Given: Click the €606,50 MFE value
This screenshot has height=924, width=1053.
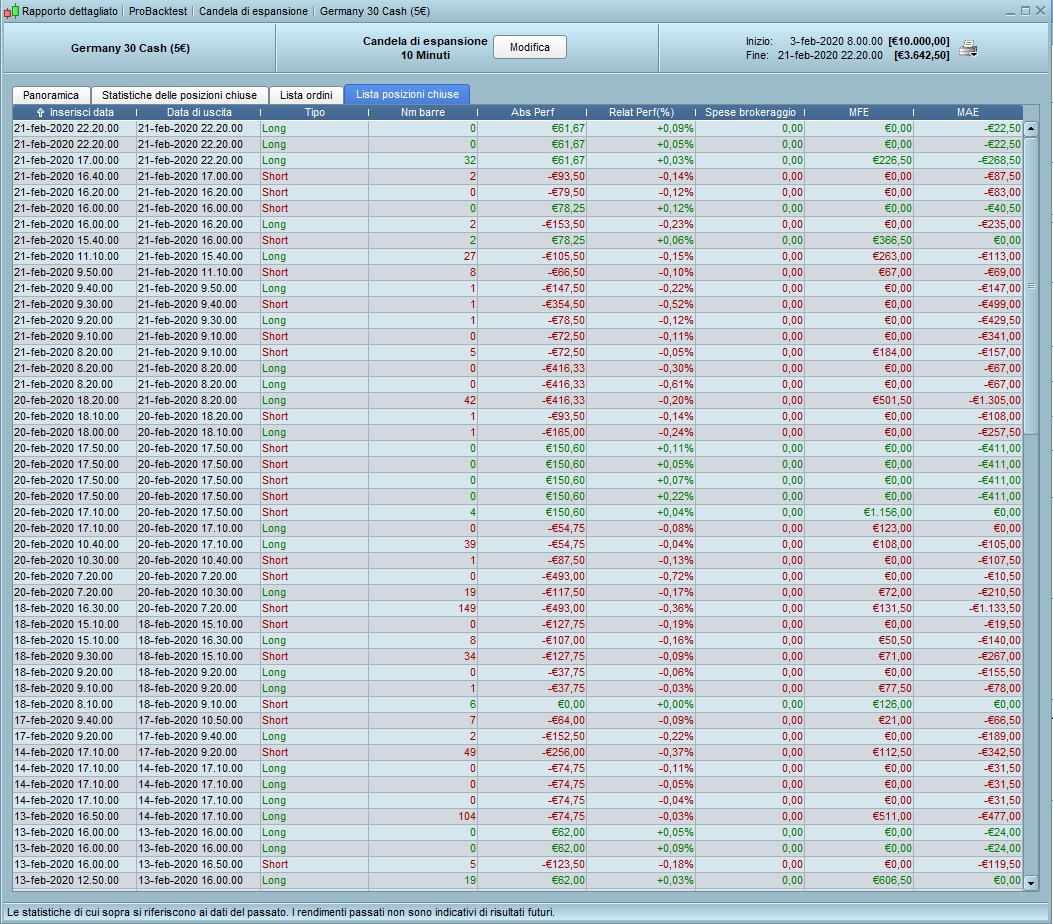Looking at the screenshot, I should pos(891,880).
